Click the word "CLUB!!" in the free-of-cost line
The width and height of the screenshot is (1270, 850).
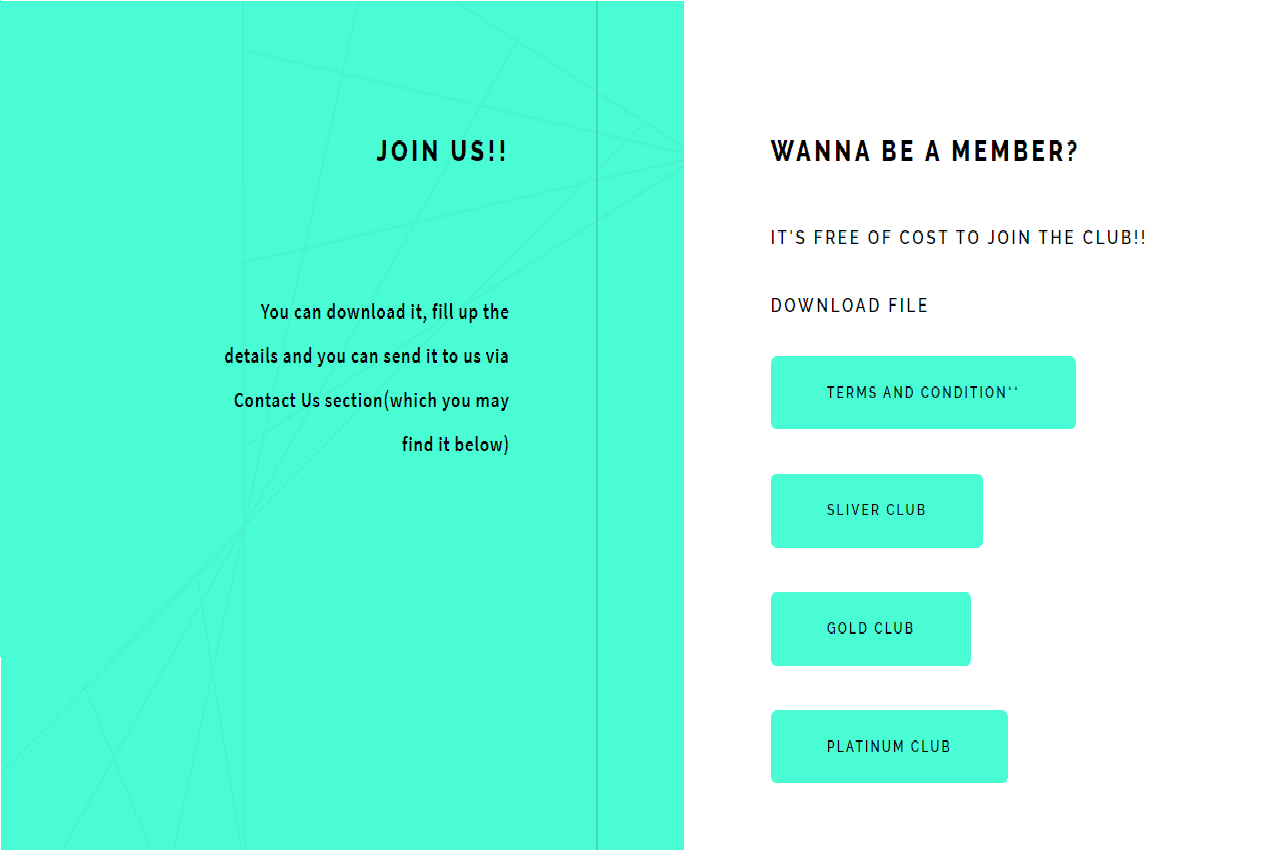click(x=1113, y=238)
